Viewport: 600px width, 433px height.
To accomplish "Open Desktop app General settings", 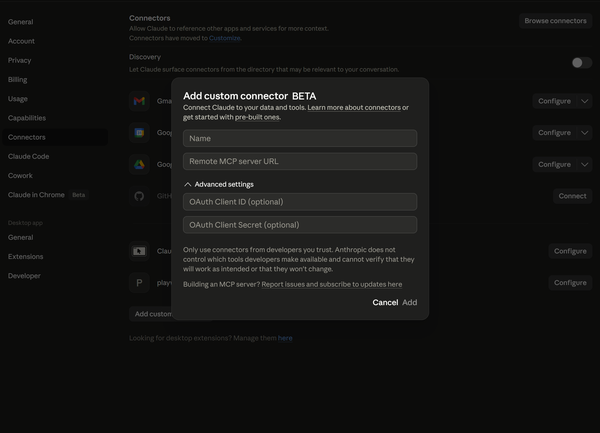I will (x=21, y=237).
